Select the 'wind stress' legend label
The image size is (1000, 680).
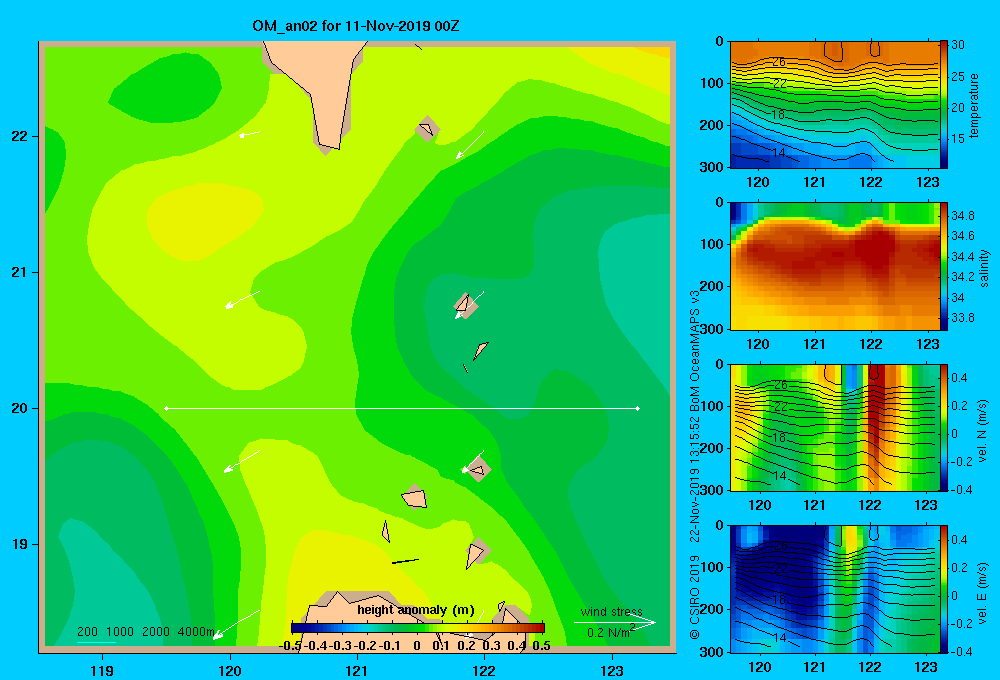click(611, 611)
